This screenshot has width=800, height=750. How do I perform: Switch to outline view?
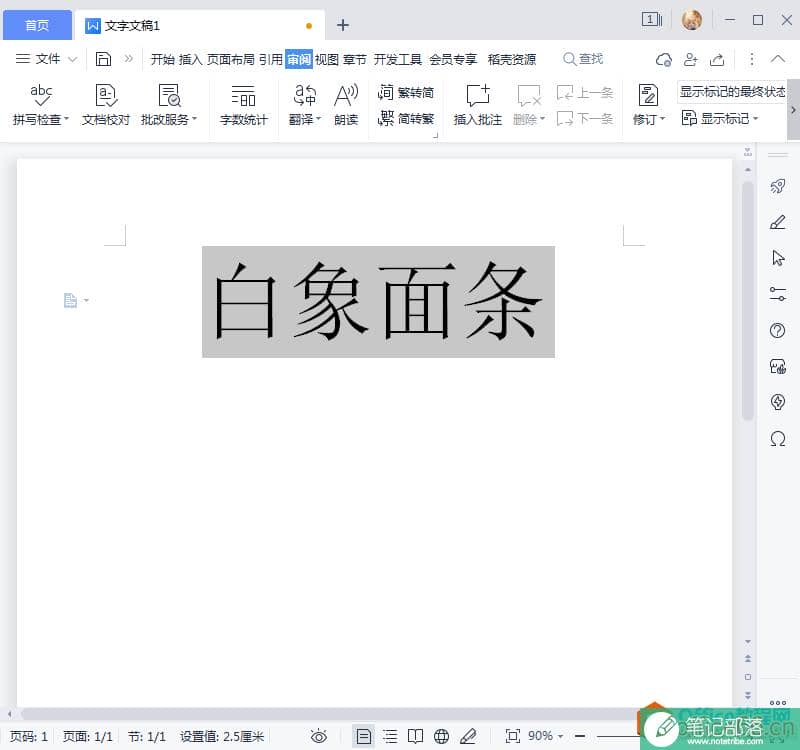pyautogui.click(x=390, y=736)
